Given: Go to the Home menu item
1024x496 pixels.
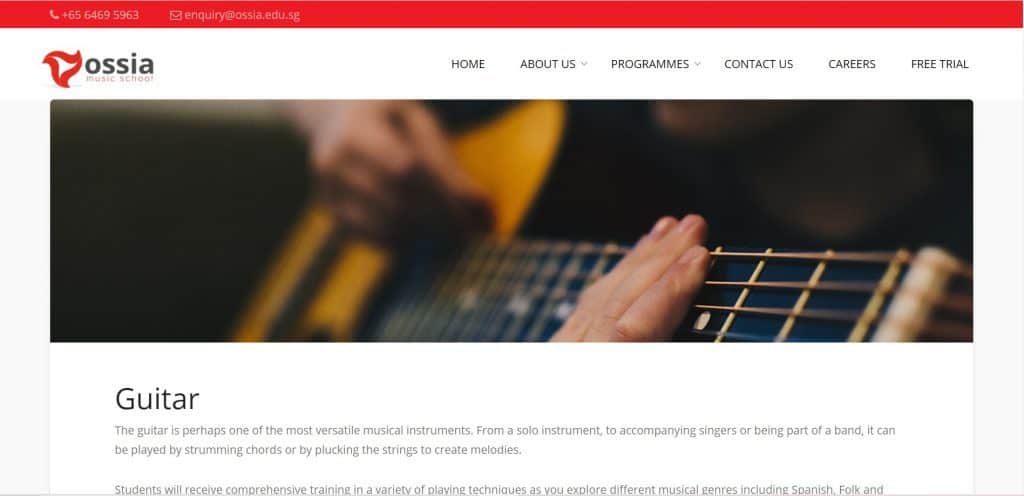Looking at the screenshot, I should [x=468, y=64].
